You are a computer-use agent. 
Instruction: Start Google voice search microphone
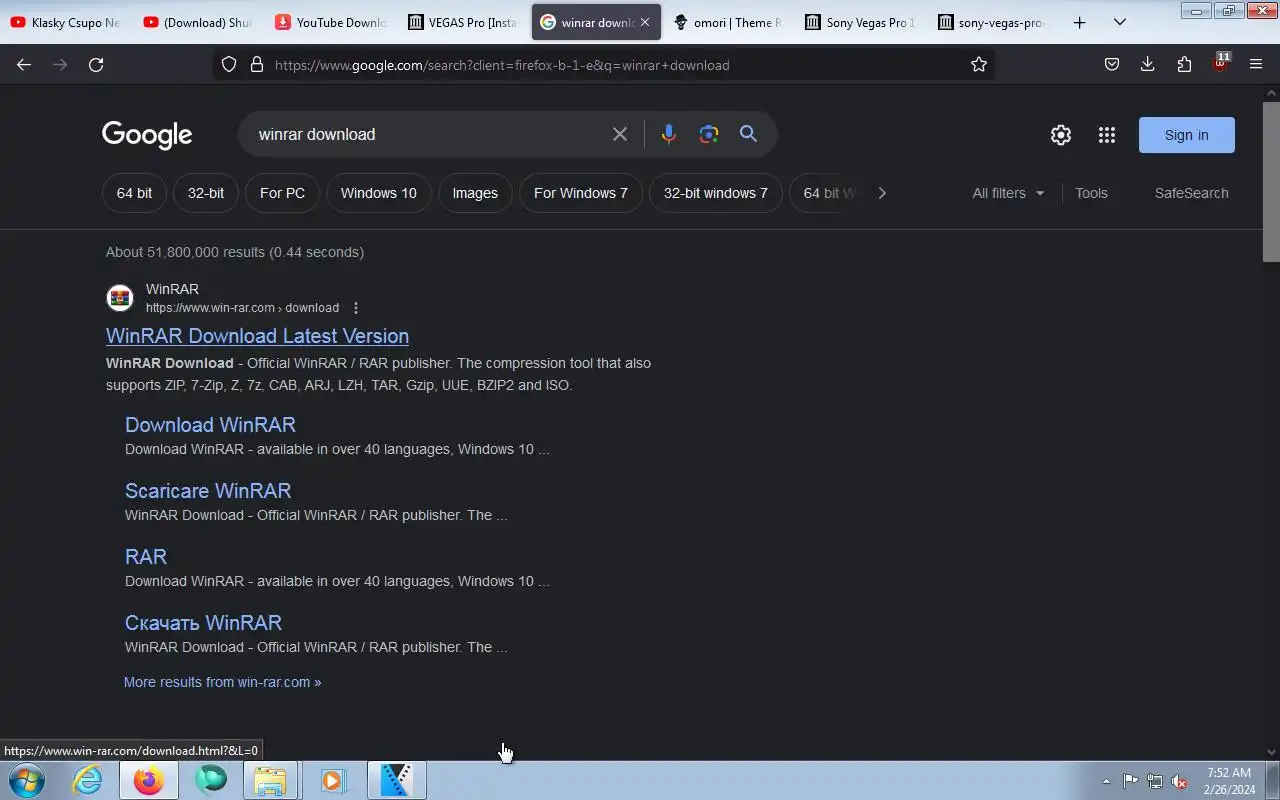coord(669,134)
